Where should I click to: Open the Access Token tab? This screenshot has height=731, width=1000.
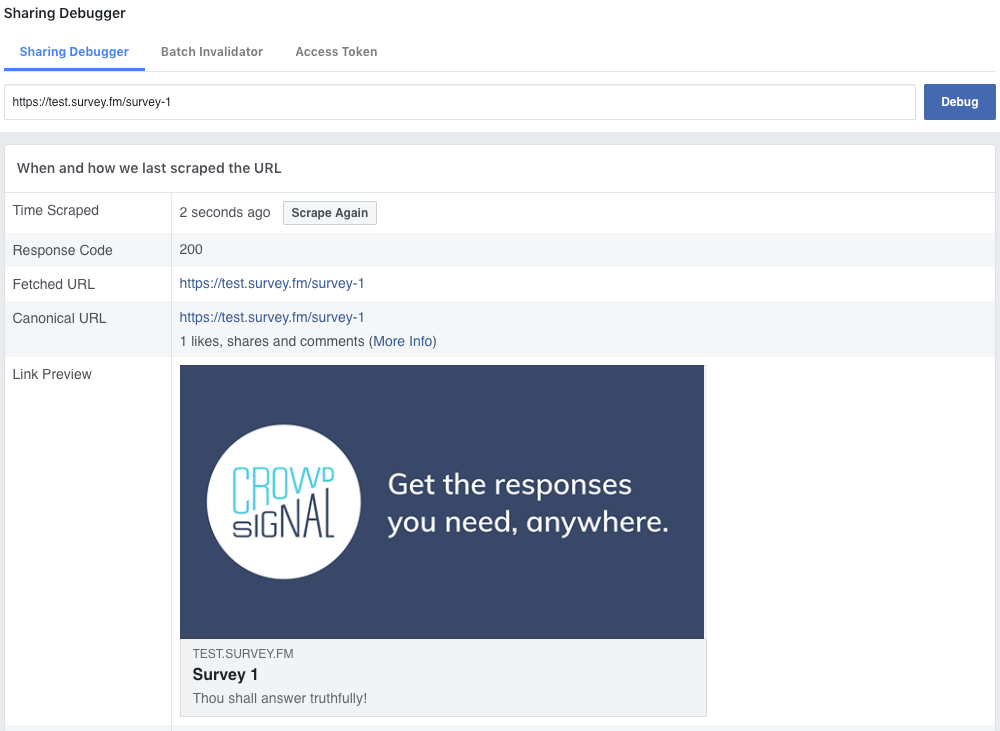tap(336, 52)
